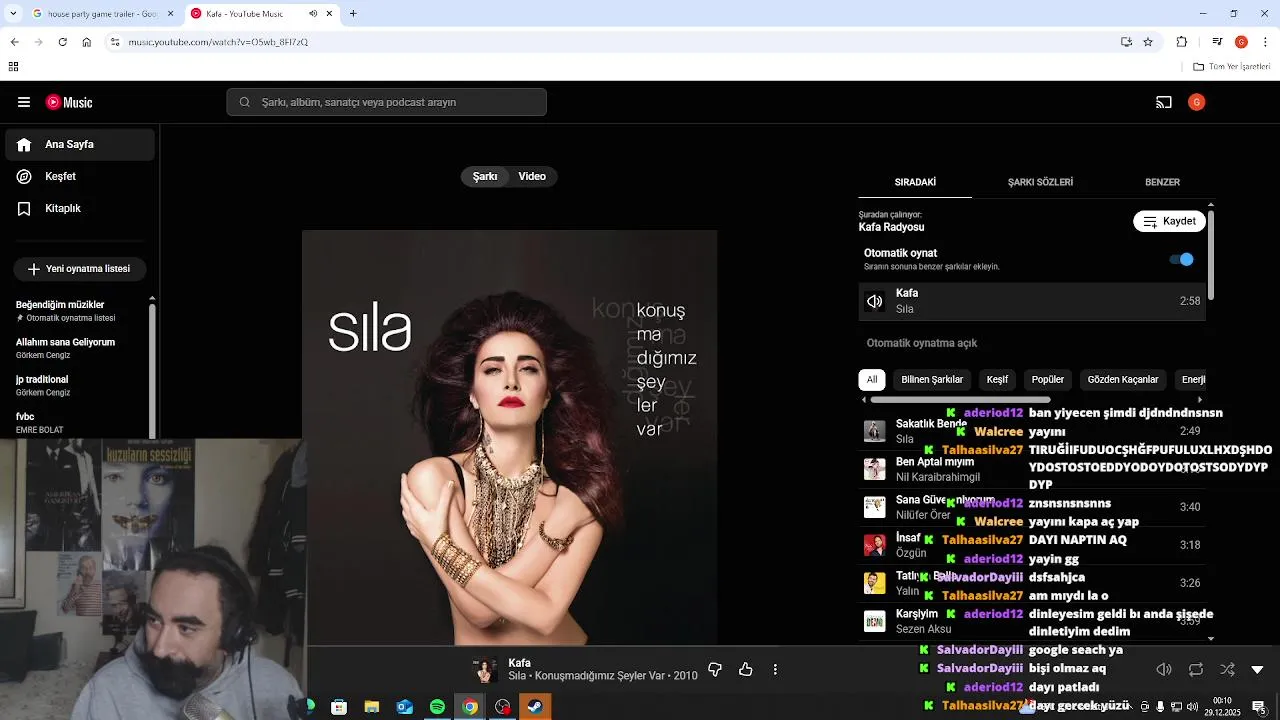The width and height of the screenshot is (1280, 720).
Task: Click the YouTube Music logo
Action: 69,102
